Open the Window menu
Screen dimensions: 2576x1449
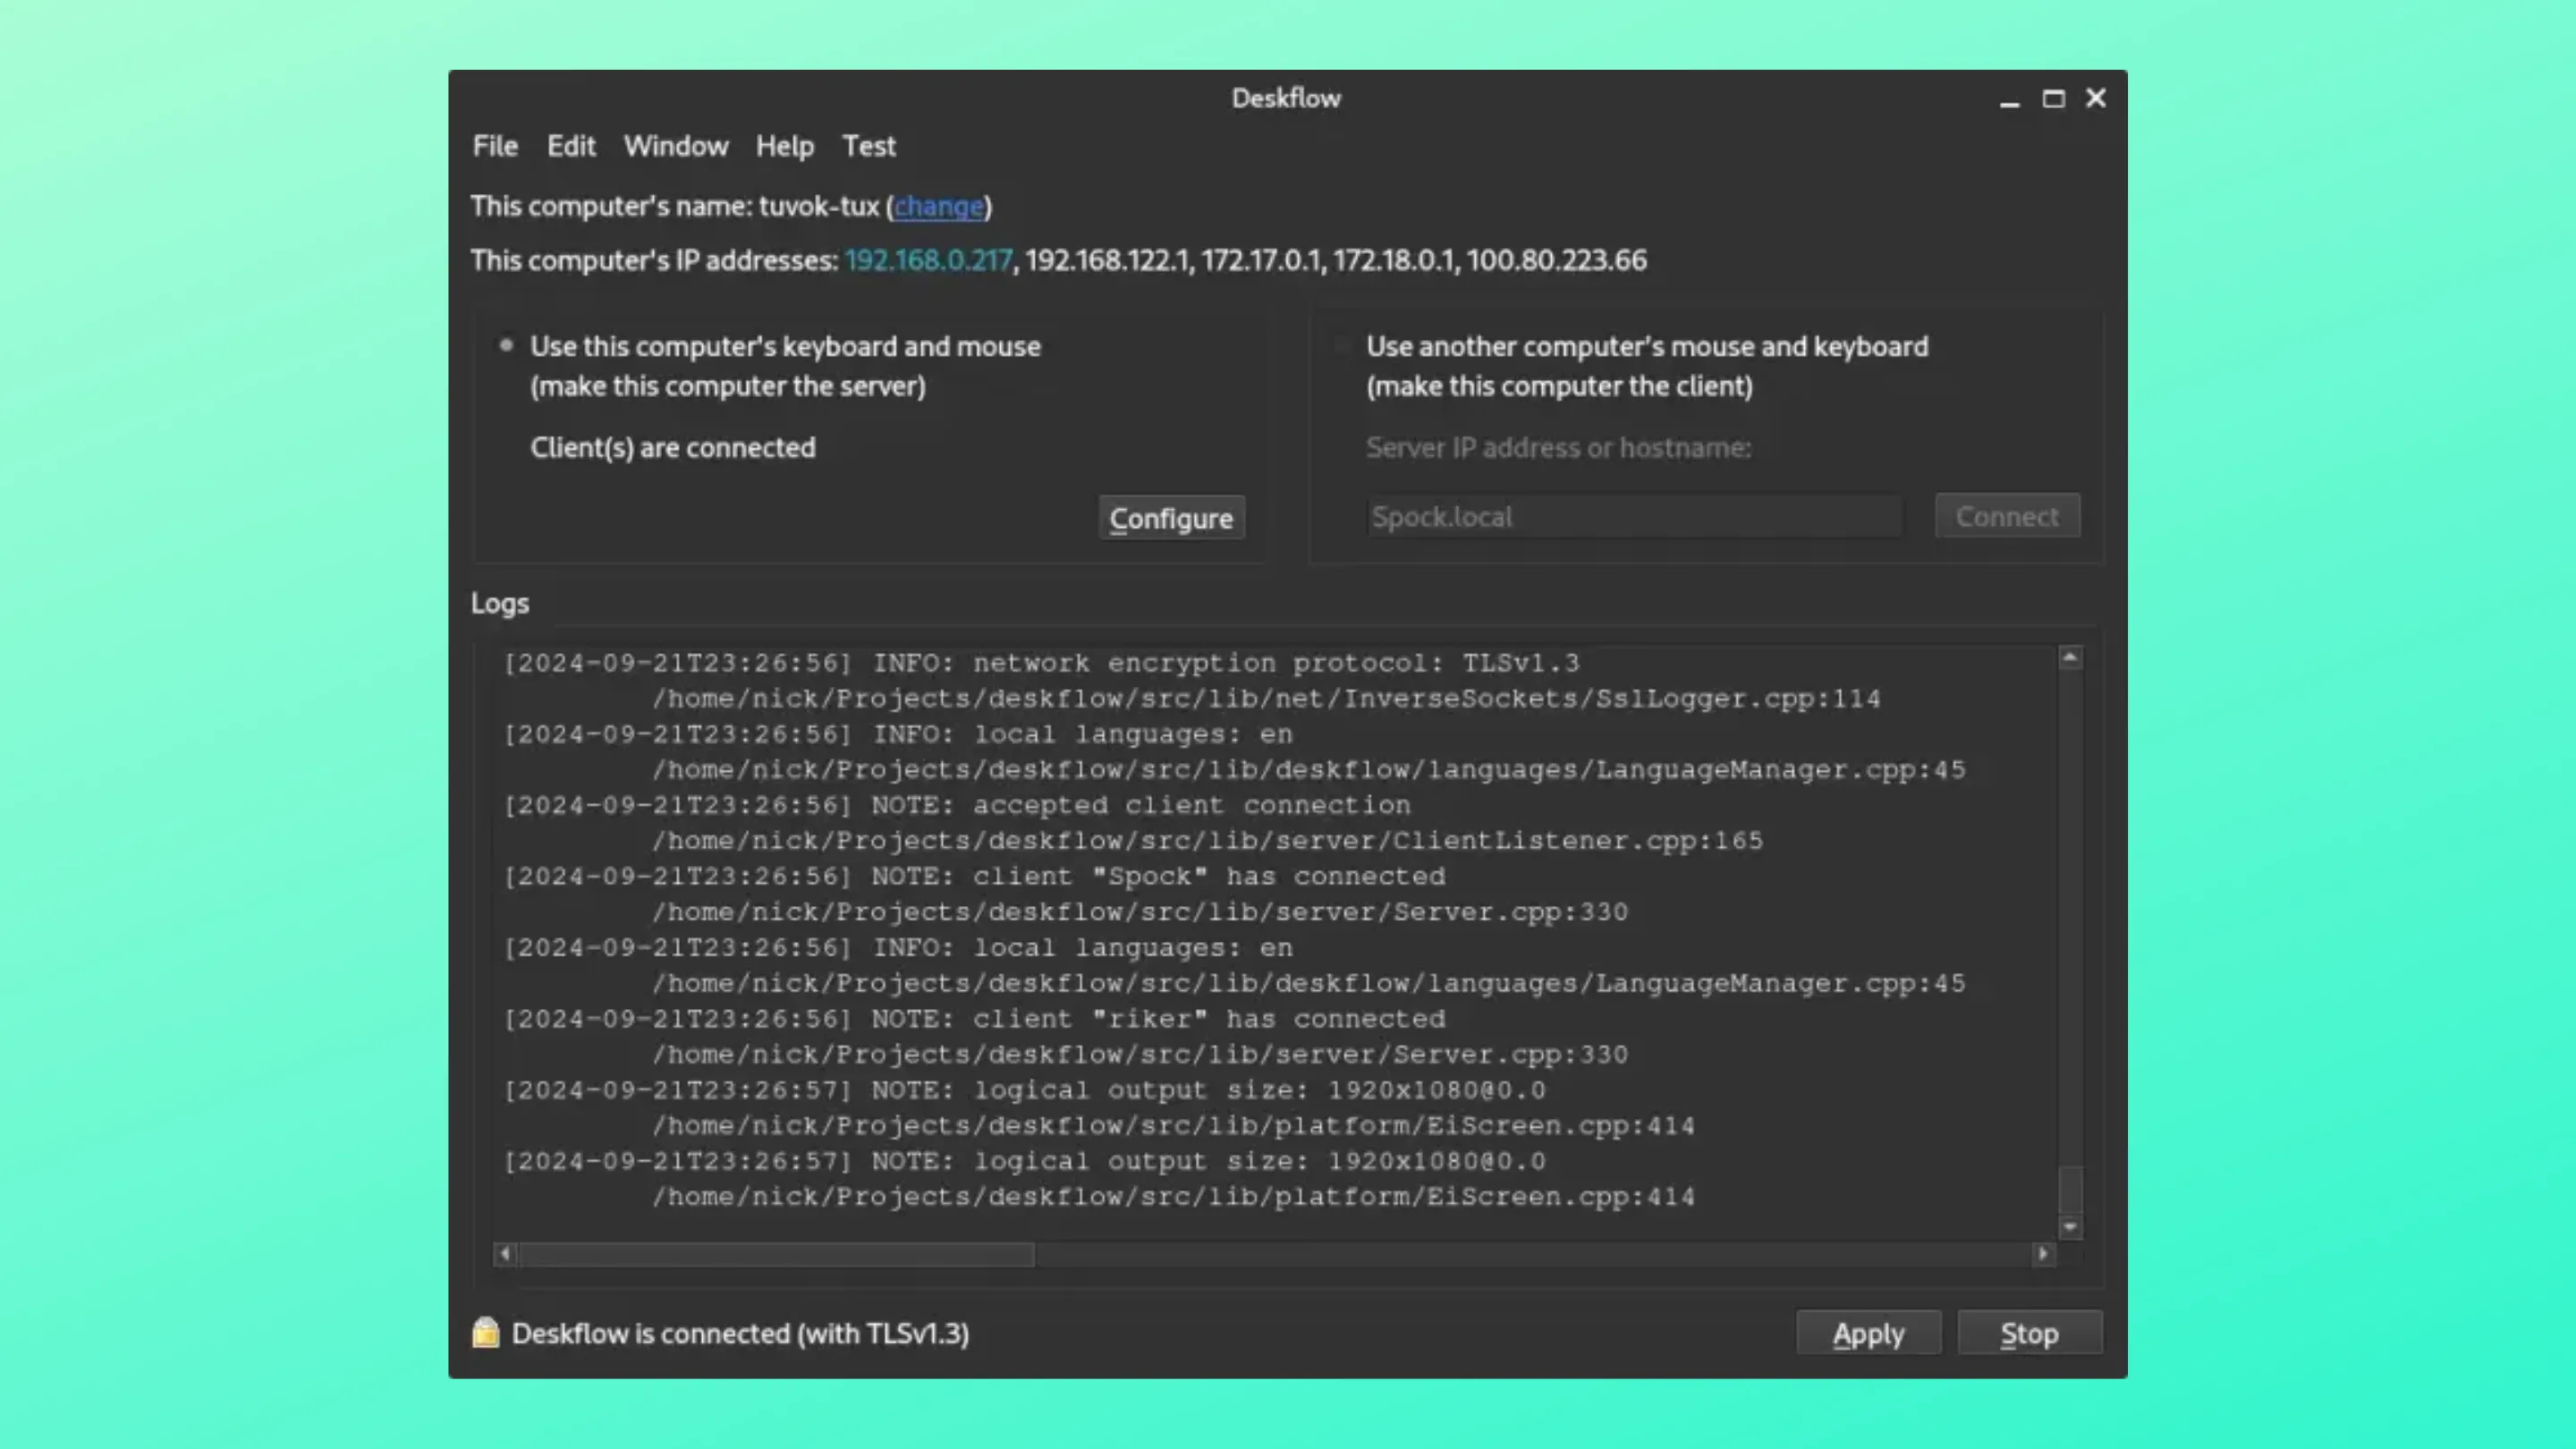(676, 146)
